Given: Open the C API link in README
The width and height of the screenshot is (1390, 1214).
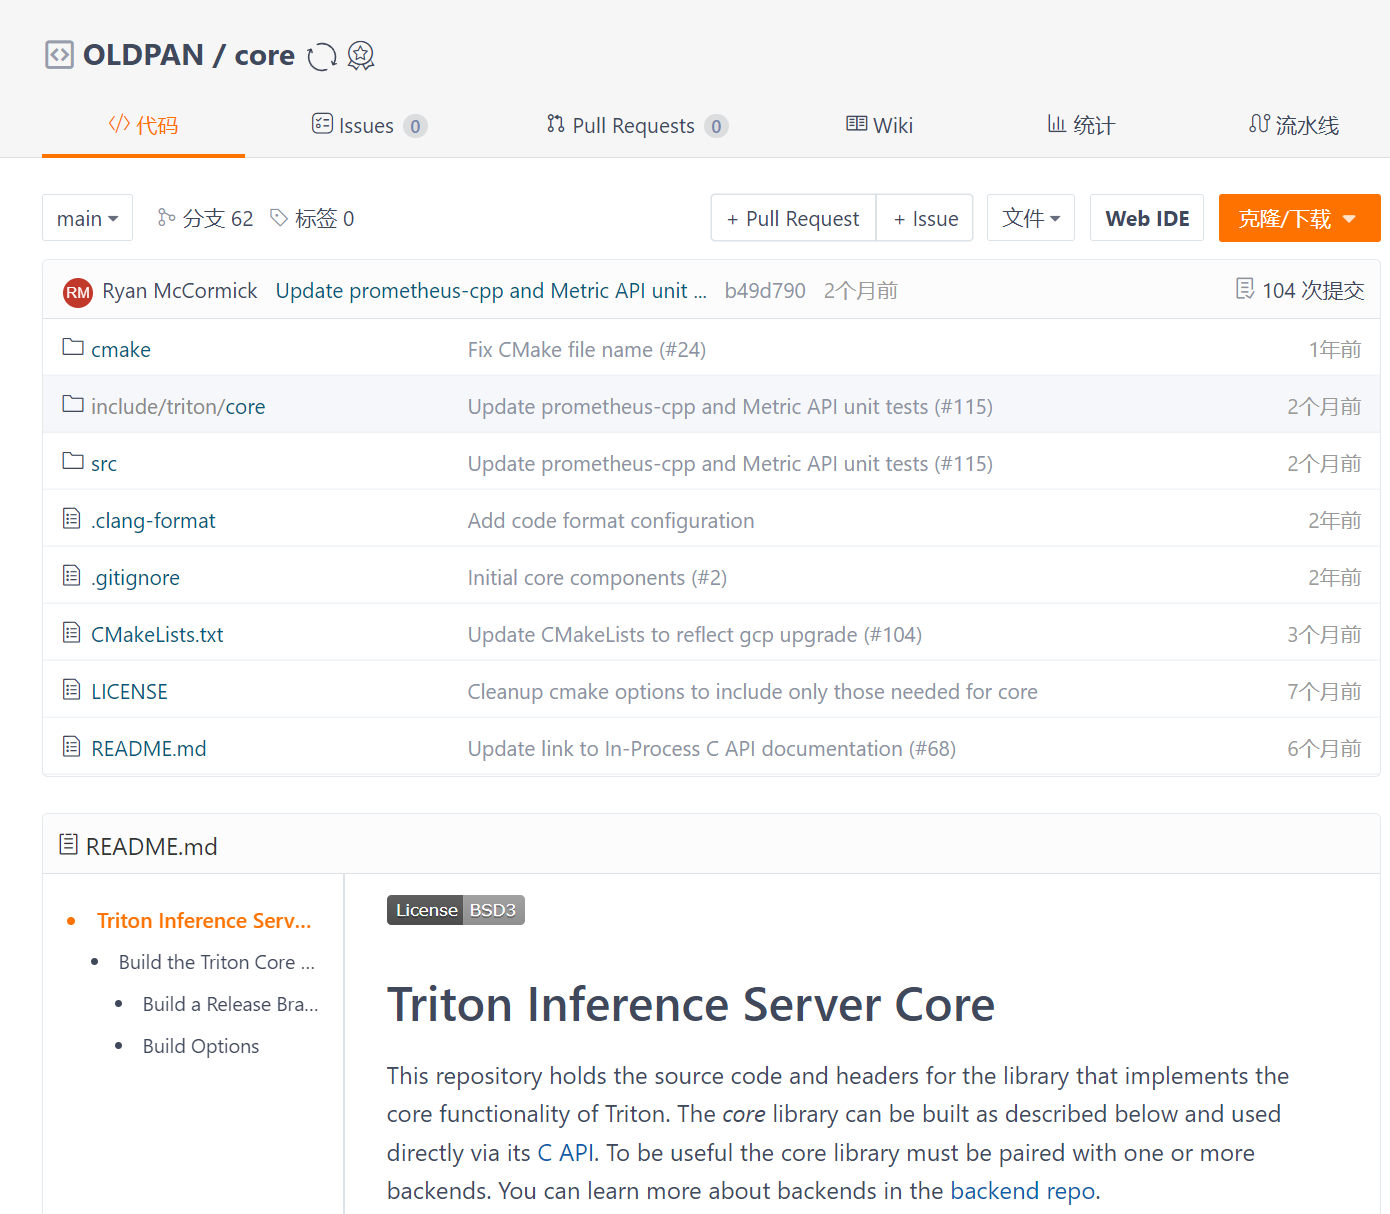Looking at the screenshot, I should (x=566, y=1153).
